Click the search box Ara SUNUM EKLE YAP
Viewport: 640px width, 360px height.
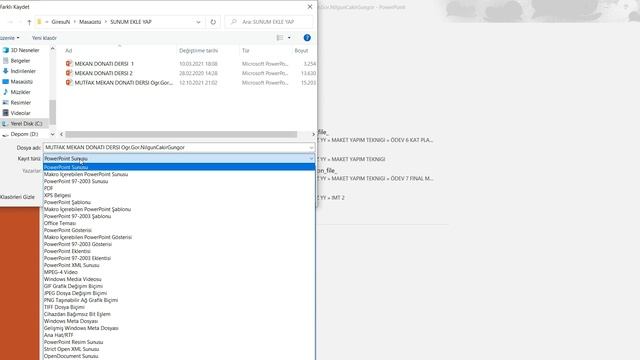click(x=269, y=22)
